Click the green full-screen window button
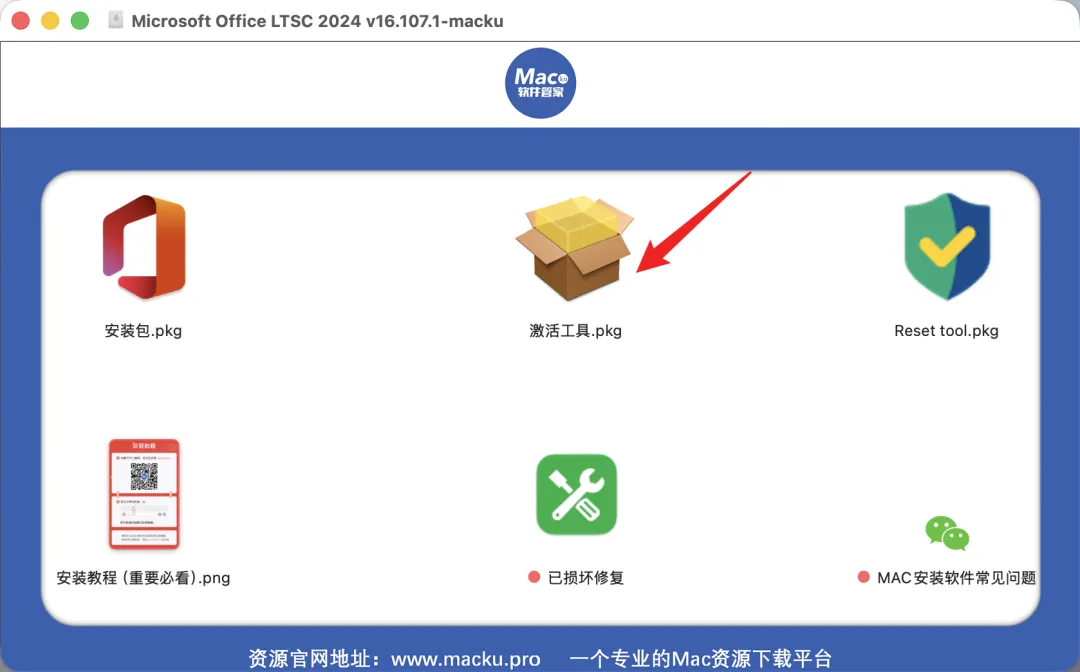Image resolution: width=1080 pixels, height=672 pixels. pyautogui.click(x=80, y=21)
